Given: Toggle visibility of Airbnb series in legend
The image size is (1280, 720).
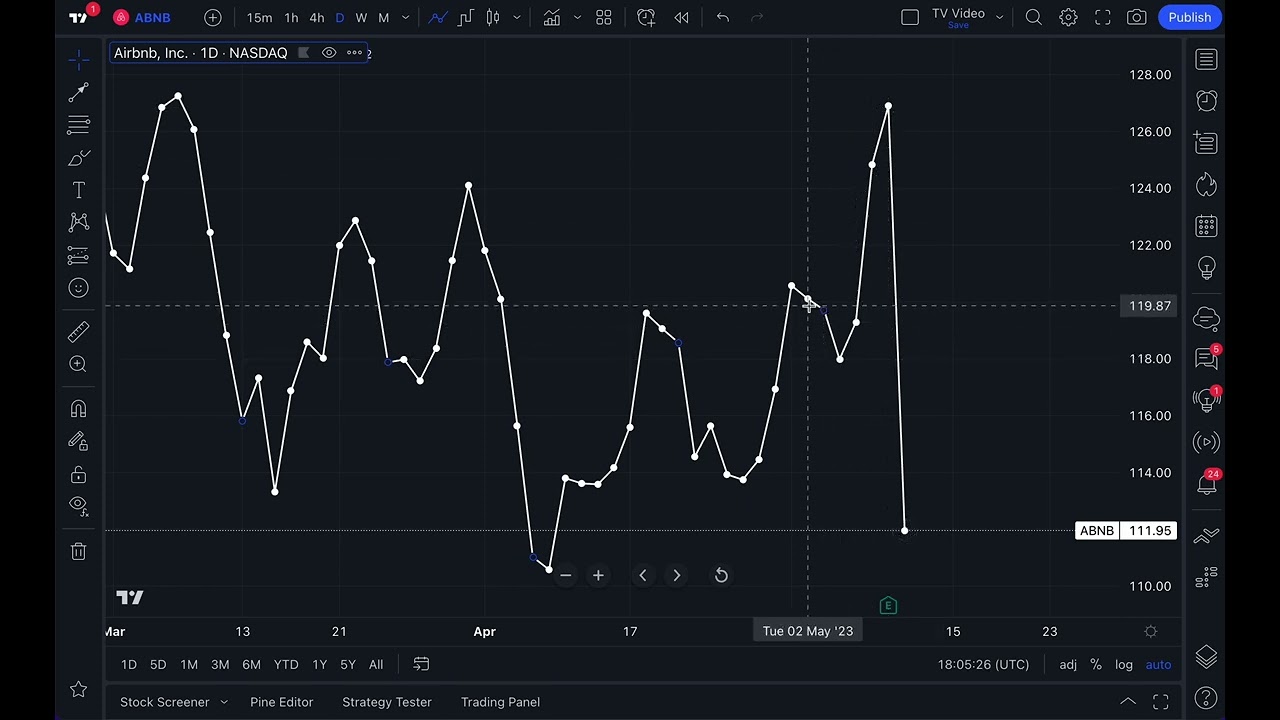Looking at the screenshot, I should click(x=329, y=53).
